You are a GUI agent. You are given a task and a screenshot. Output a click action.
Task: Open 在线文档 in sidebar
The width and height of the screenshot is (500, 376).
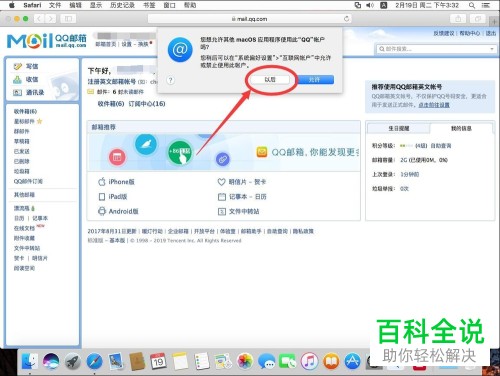24,228
